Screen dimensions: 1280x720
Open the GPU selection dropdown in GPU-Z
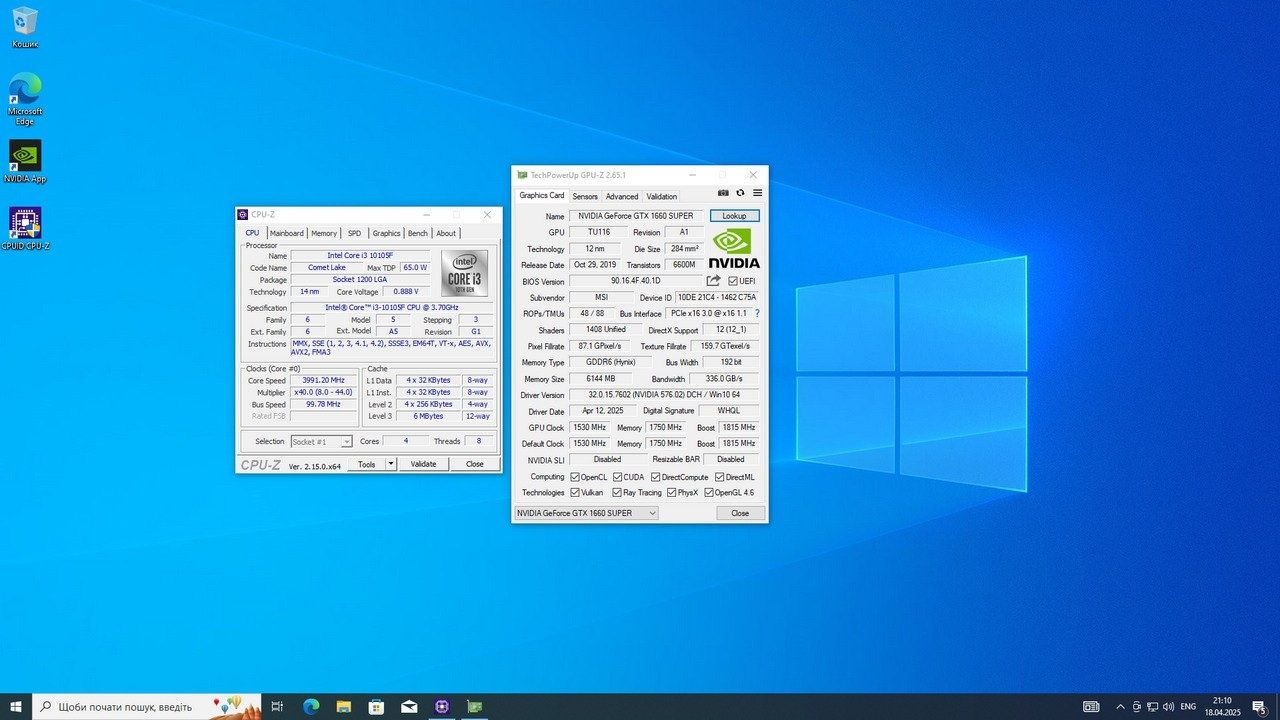pyautogui.click(x=586, y=513)
